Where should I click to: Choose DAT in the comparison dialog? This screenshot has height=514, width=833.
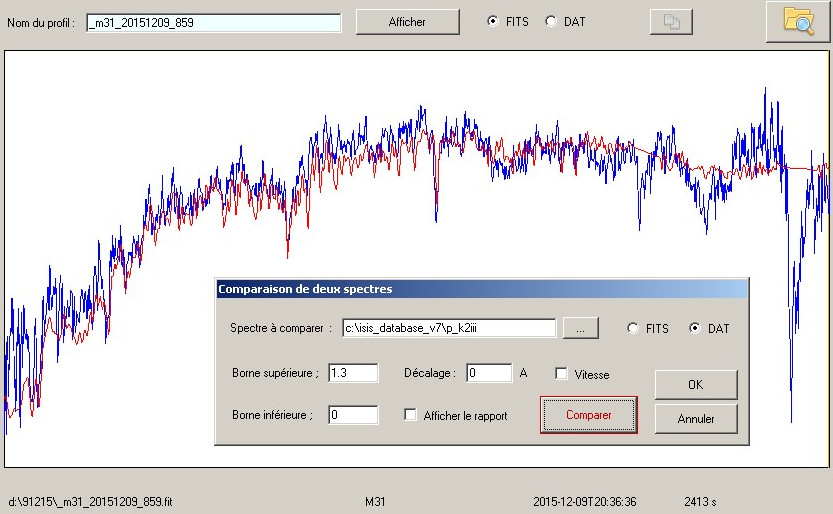coord(695,328)
